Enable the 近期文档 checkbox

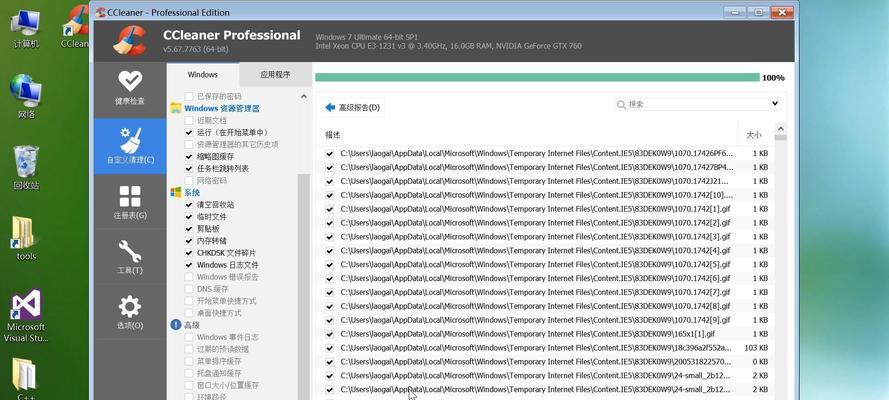(x=189, y=120)
